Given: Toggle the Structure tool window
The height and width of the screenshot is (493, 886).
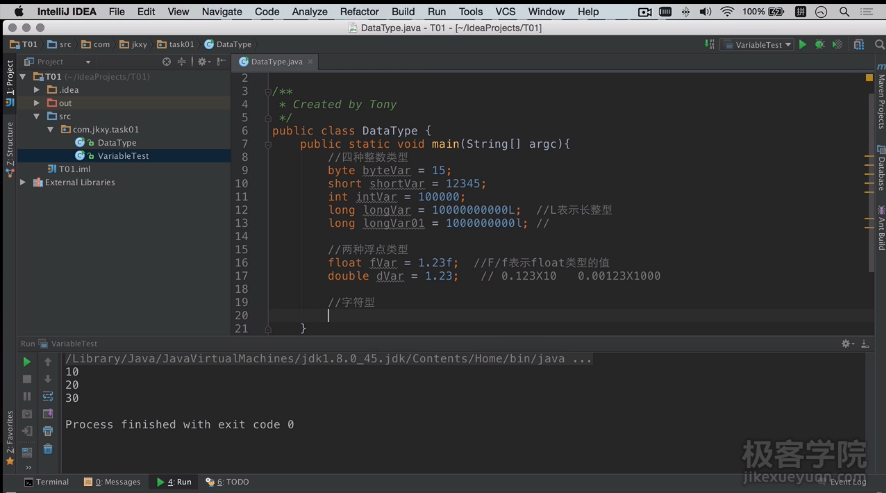Looking at the screenshot, I should [x=10, y=143].
